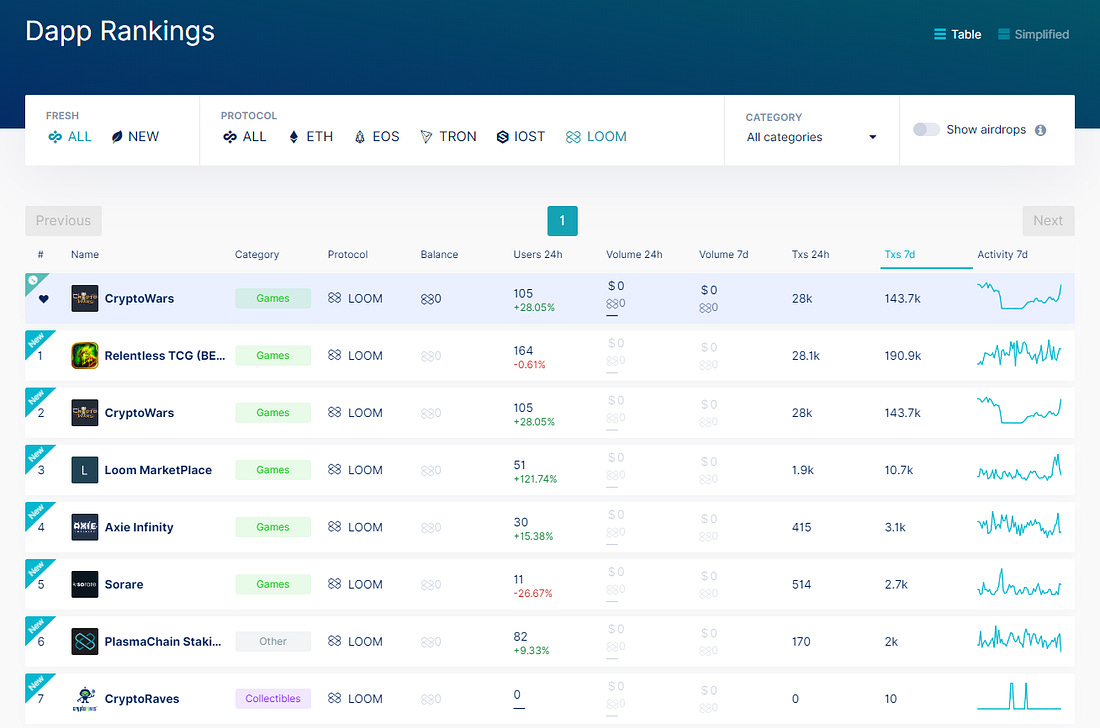Click the -26.67% users change for Sorare
1100x728 pixels.
(533, 594)
